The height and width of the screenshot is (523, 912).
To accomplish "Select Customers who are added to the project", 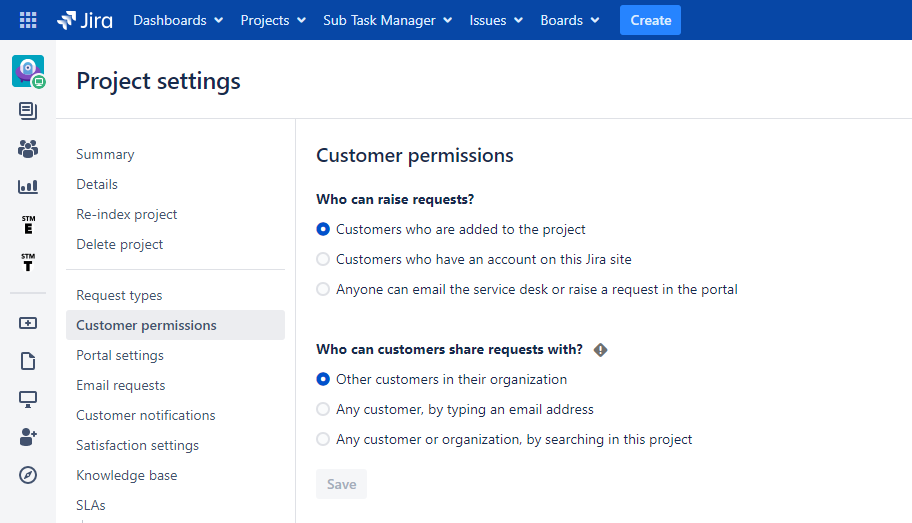I will click(x=323, y=229).
